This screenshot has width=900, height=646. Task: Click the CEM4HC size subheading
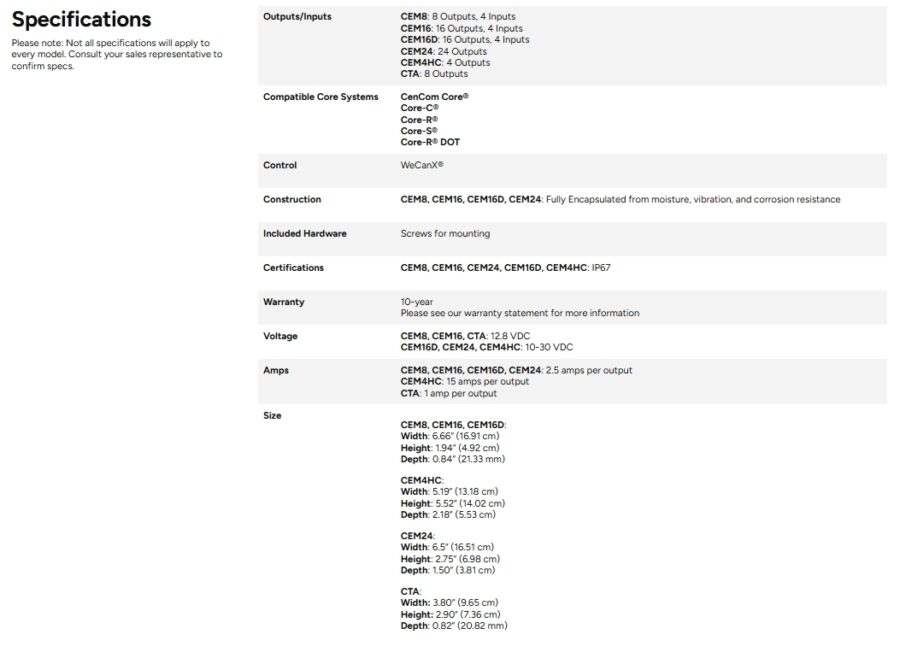pos(422,481)
